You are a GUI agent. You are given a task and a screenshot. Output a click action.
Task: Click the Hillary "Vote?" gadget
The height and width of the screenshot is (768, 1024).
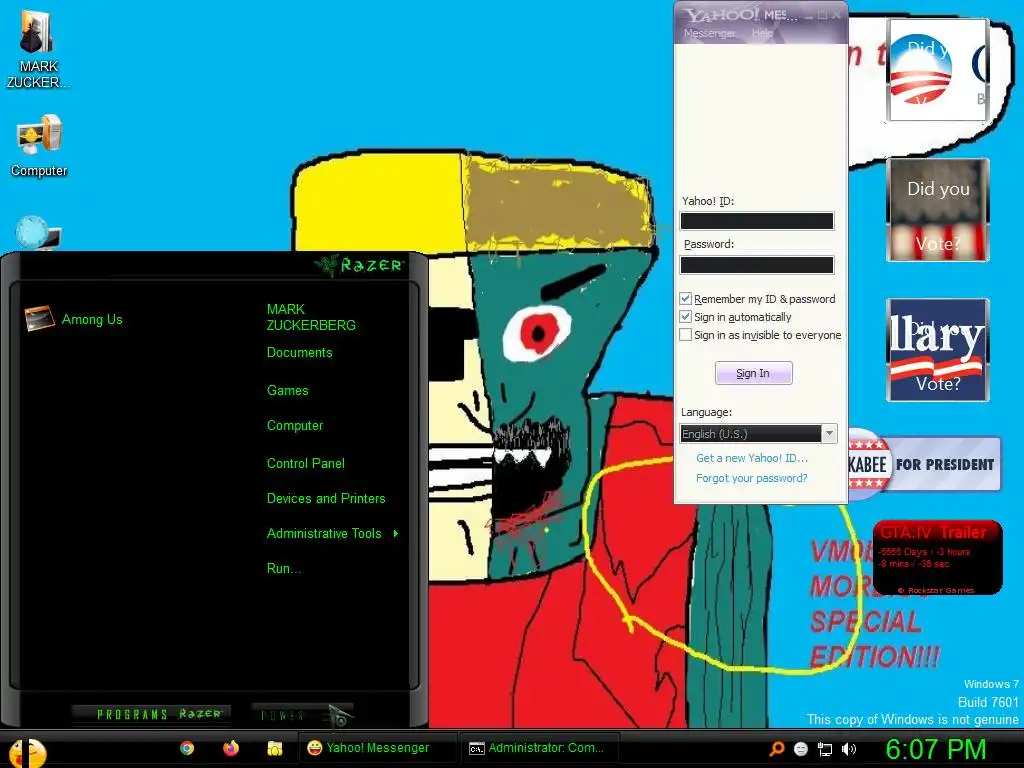point(937,349)
